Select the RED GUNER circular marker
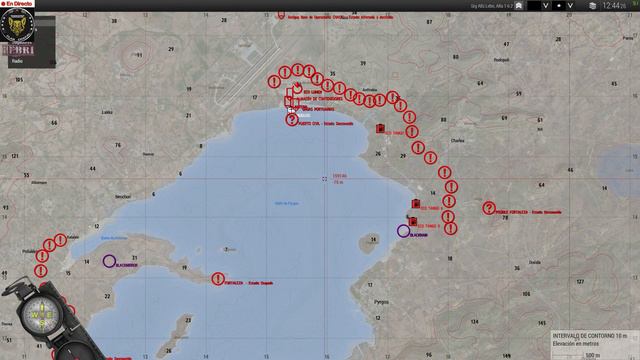Viewport: 640px width, 360px height. point(298,88)
